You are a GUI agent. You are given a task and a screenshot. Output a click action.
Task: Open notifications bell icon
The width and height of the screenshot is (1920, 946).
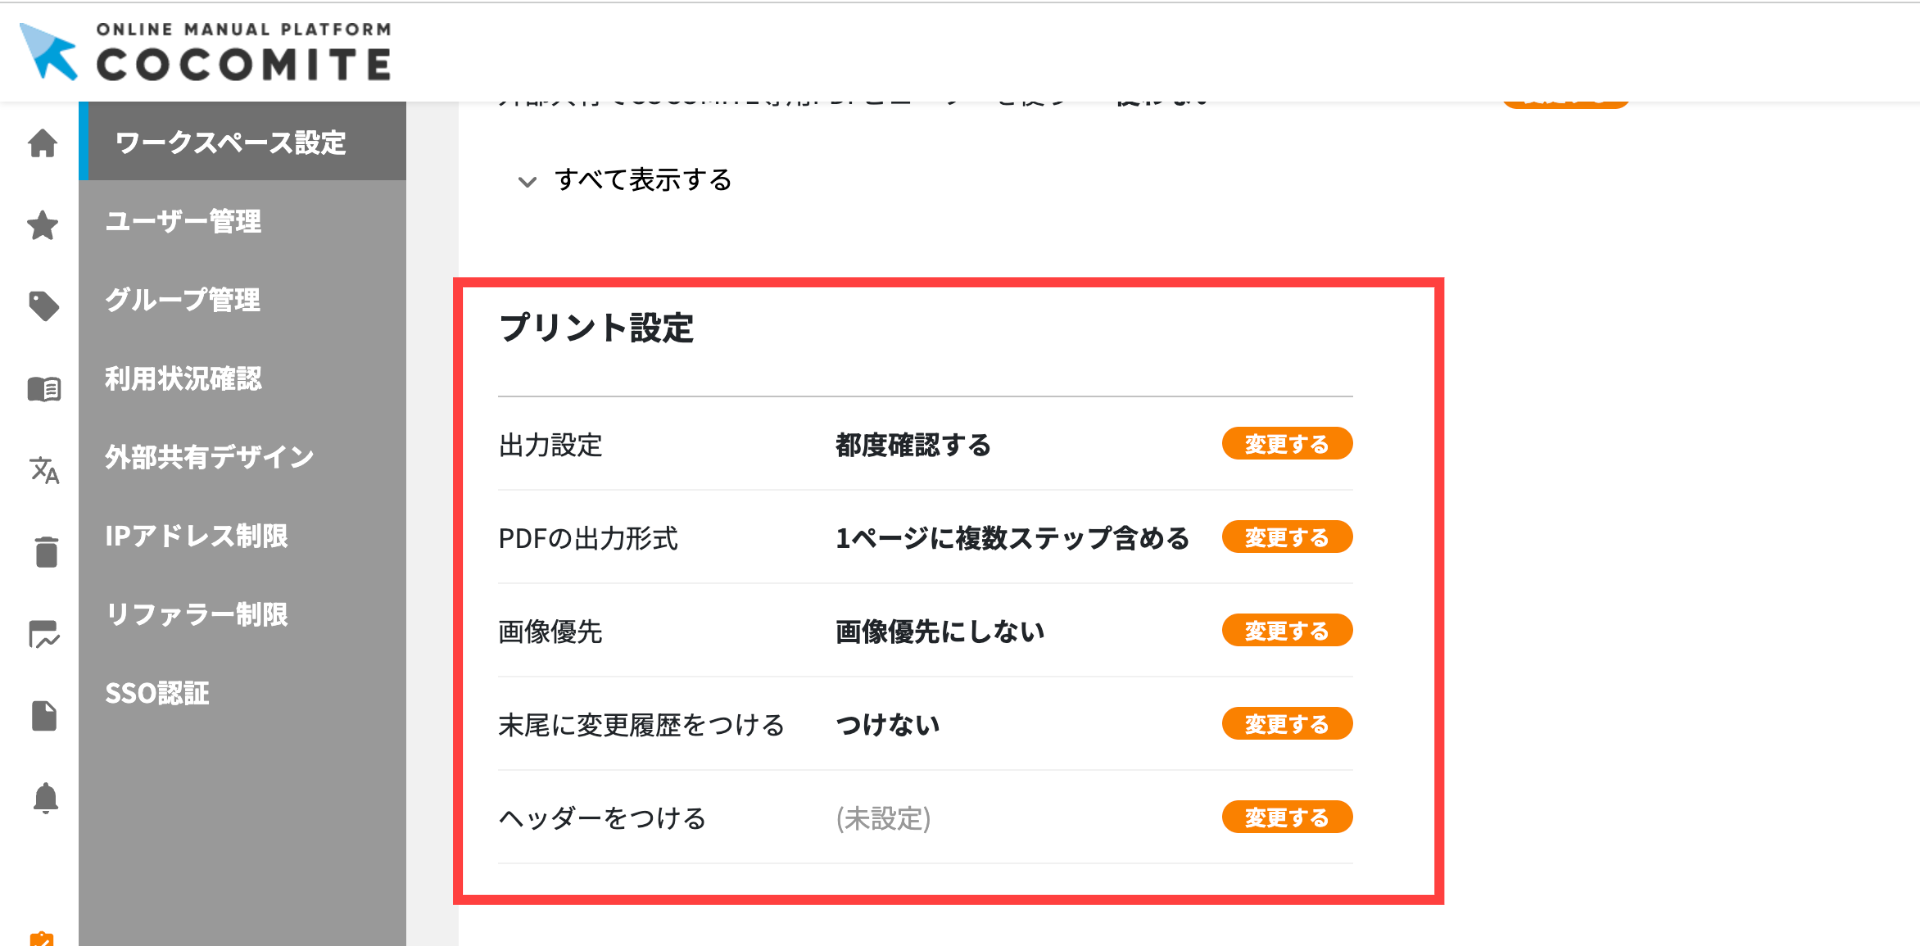tap(45, 798)
